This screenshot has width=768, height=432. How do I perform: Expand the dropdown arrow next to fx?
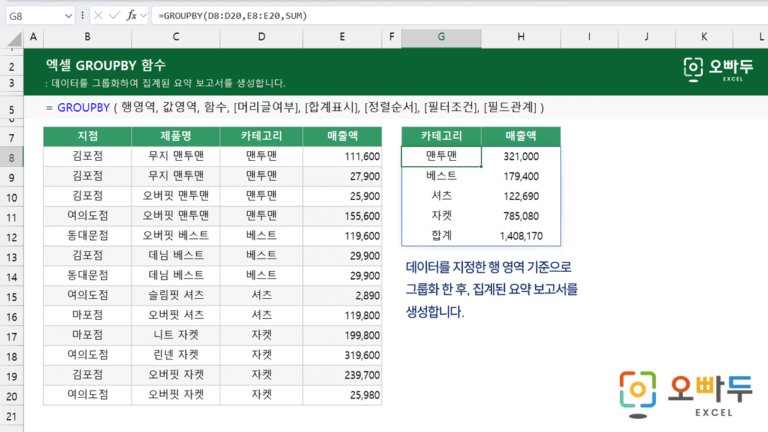tap(143, 16)
